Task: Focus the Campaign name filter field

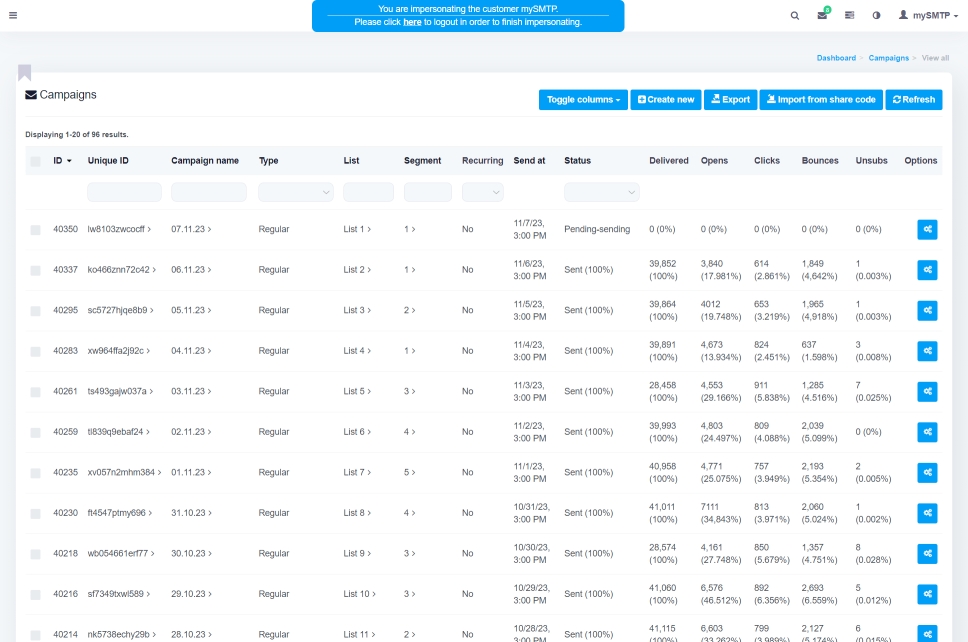Action: point(208,192)
